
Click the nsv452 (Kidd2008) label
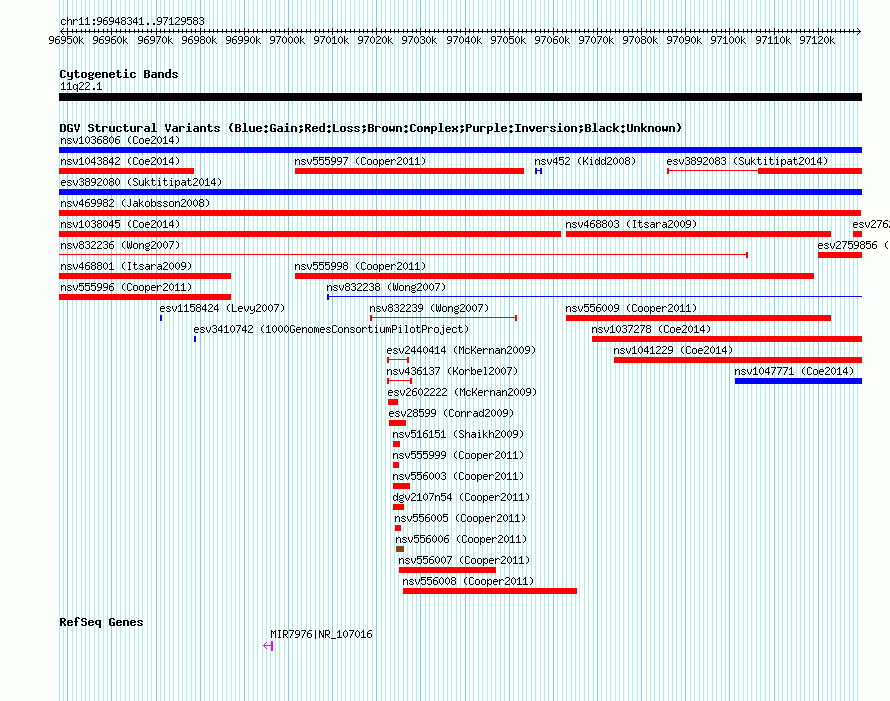[x=585, y=161]
